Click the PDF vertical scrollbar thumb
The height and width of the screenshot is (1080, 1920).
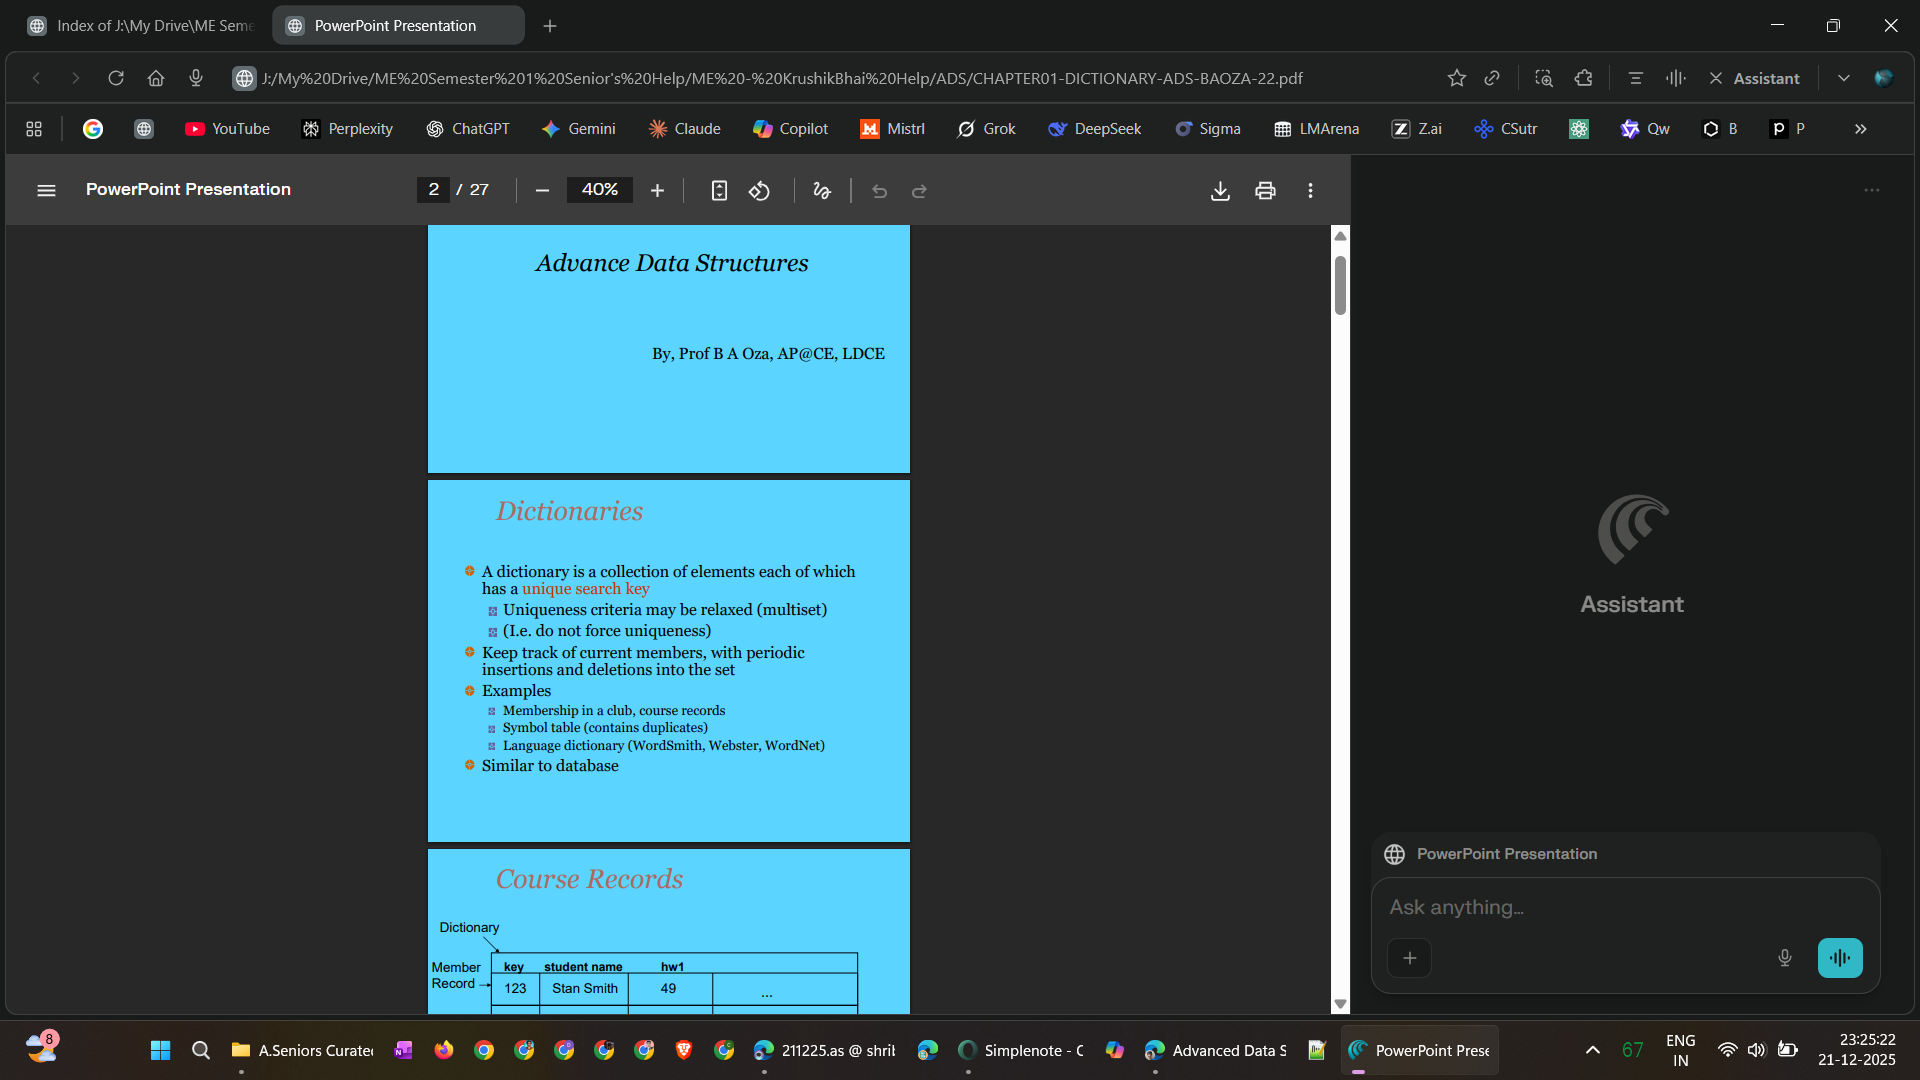pyautogui.click(x=1340, y=285)
